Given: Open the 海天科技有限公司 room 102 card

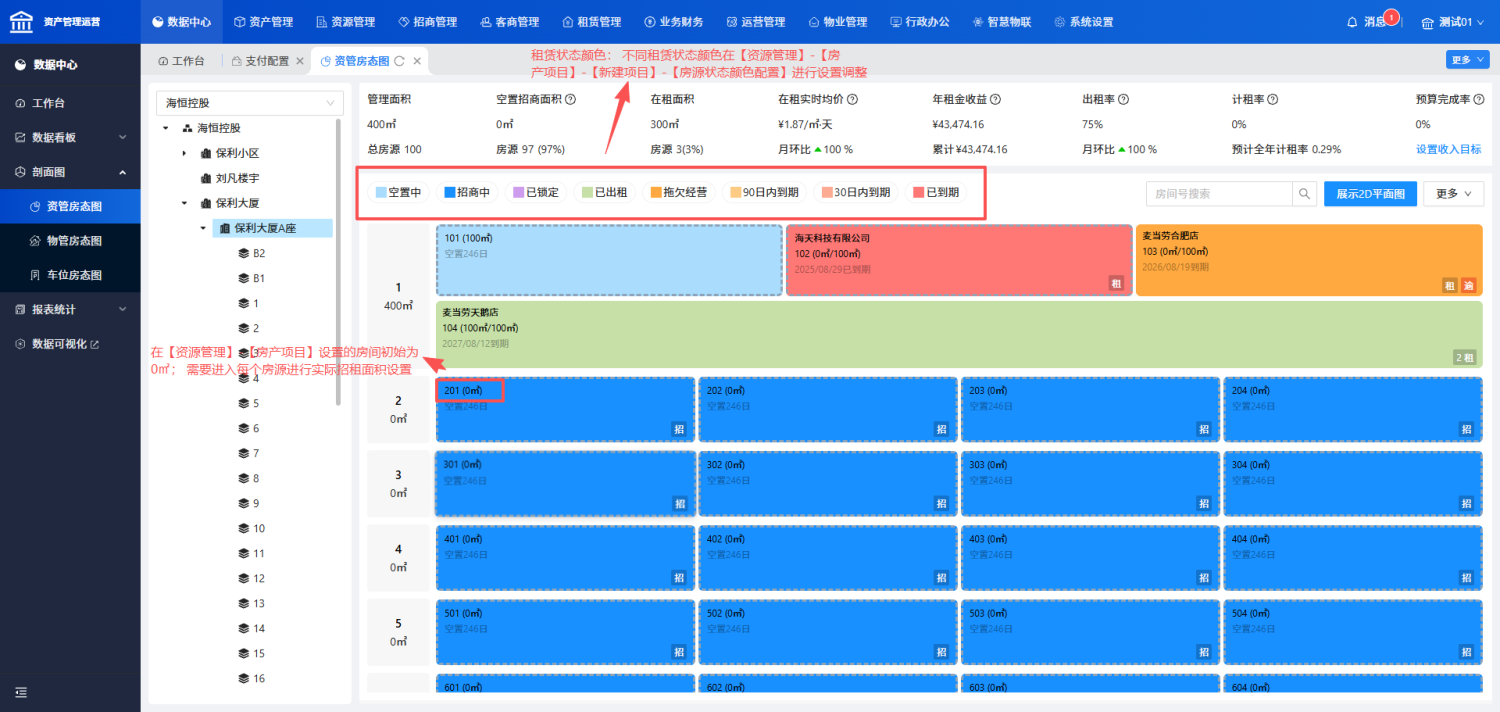Looking at the screenshot, I should coord(957,260).
